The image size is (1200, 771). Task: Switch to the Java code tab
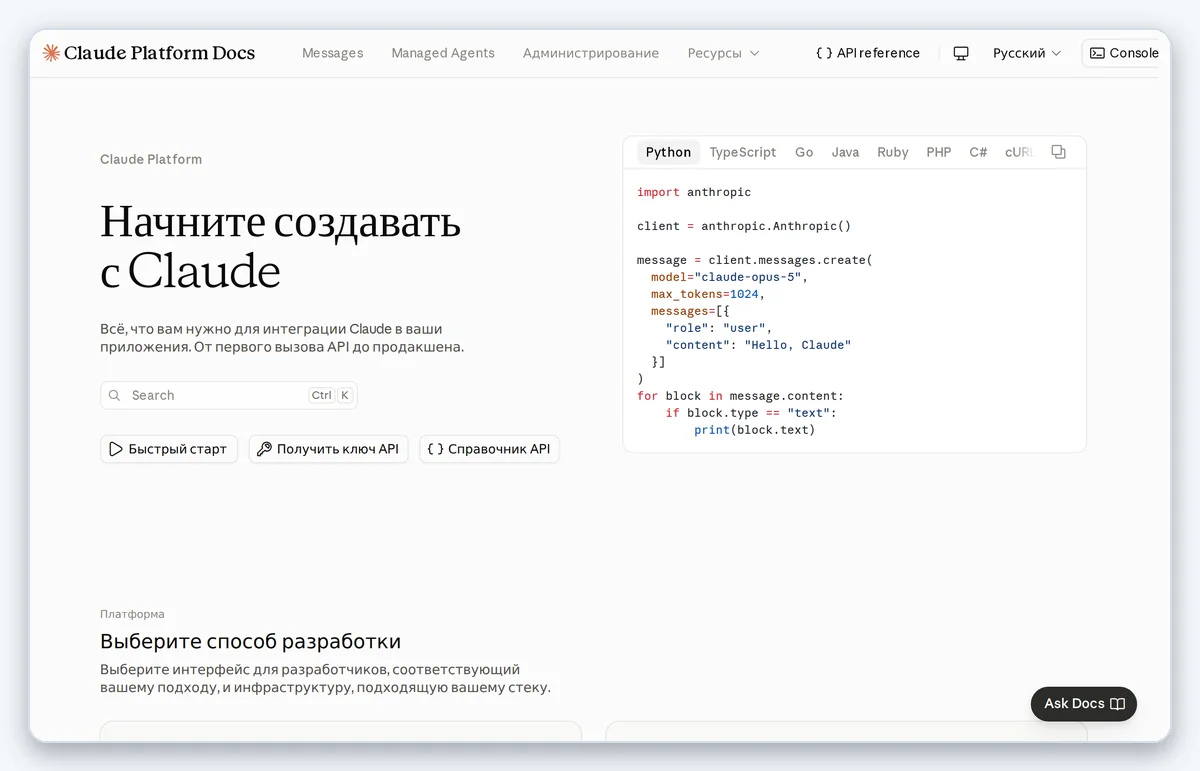[x=845, y=152]
